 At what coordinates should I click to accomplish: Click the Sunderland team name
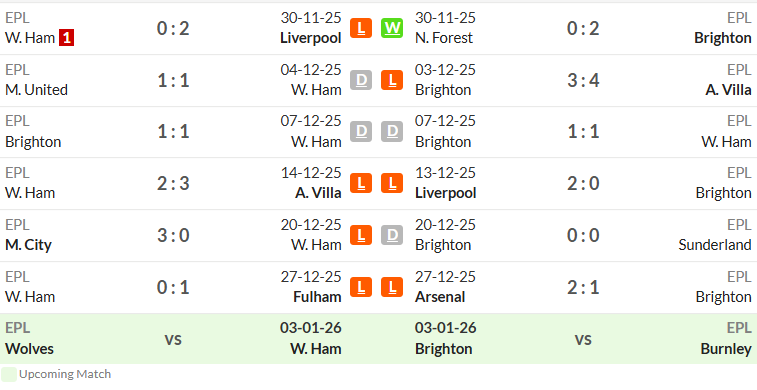click(715, 245)
